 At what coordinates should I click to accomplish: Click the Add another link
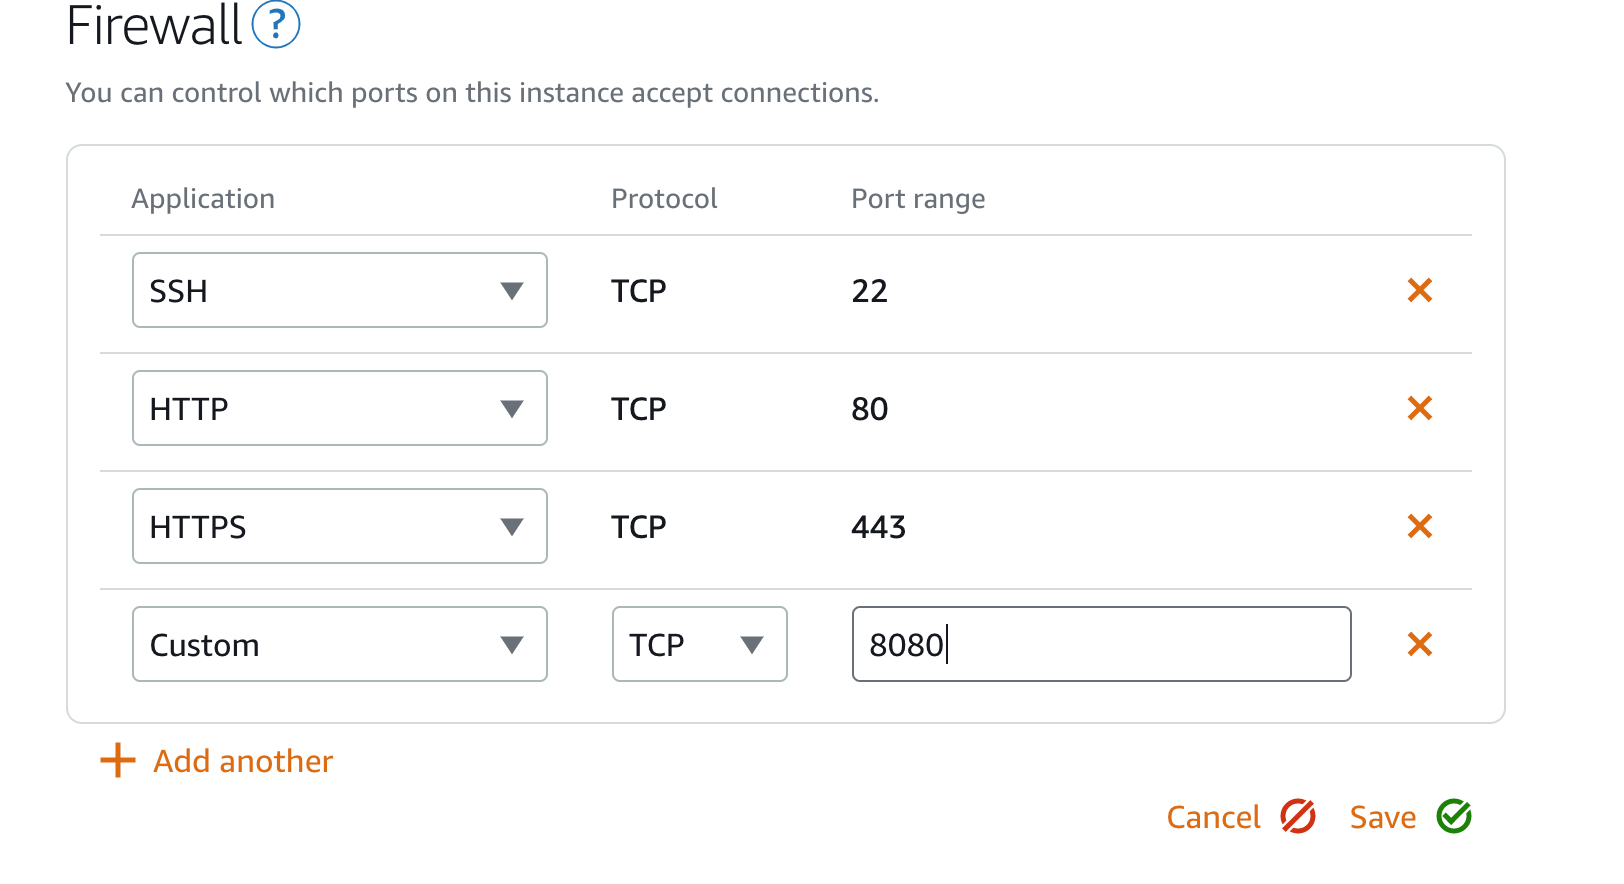point(243,761)
